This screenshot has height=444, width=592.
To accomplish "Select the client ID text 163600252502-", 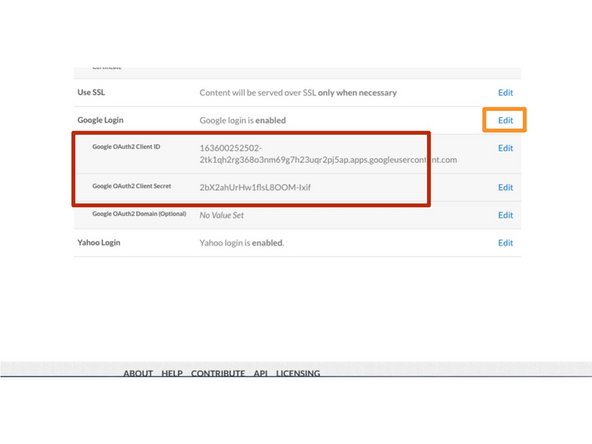I will (x=231, y=148).
